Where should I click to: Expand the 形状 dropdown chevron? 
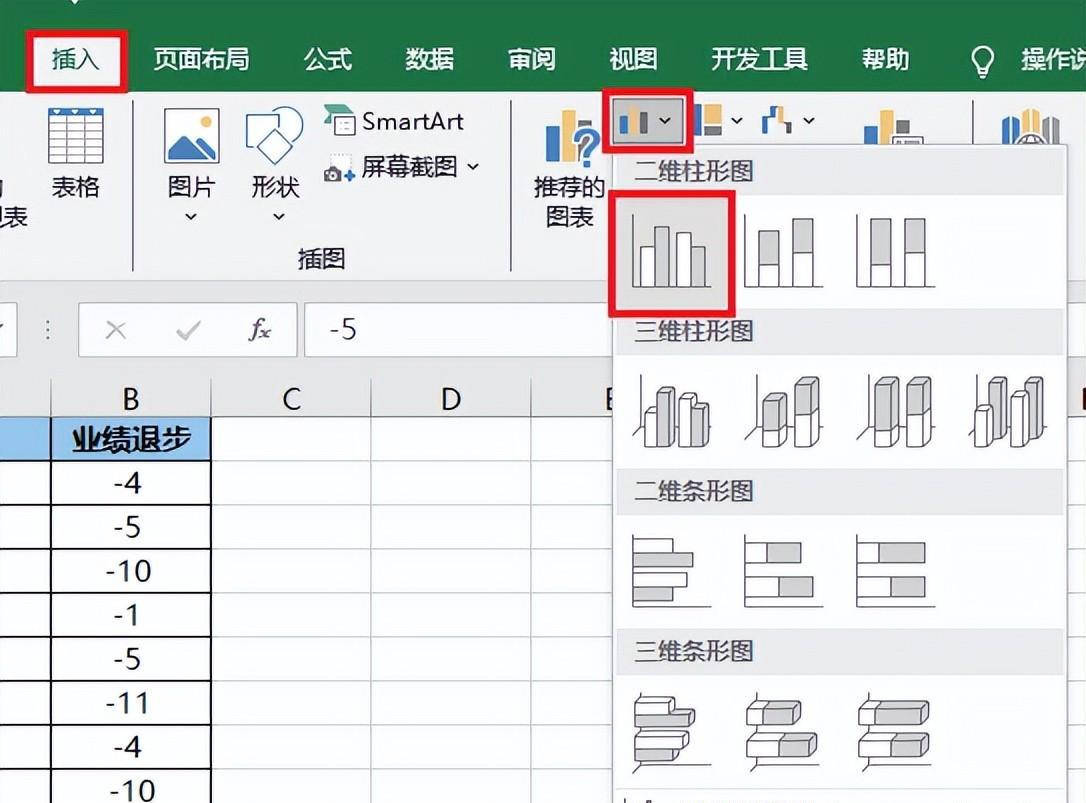click(278, 217)
